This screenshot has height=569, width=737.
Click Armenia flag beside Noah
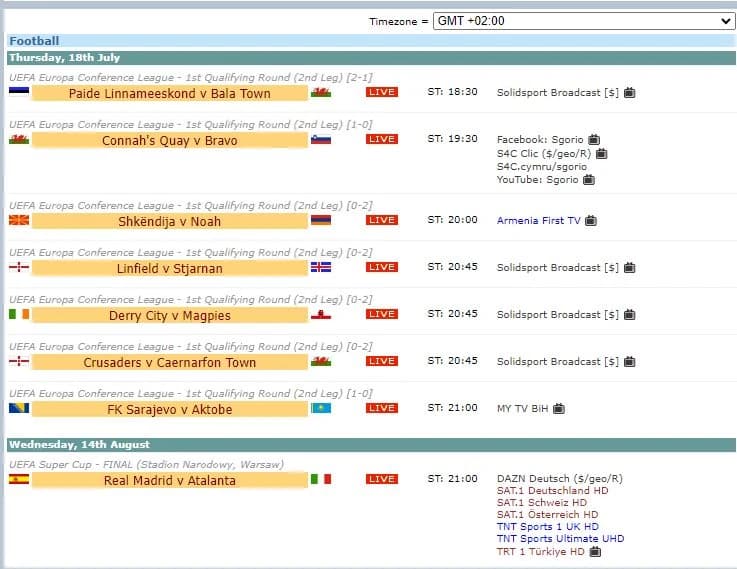321,220
